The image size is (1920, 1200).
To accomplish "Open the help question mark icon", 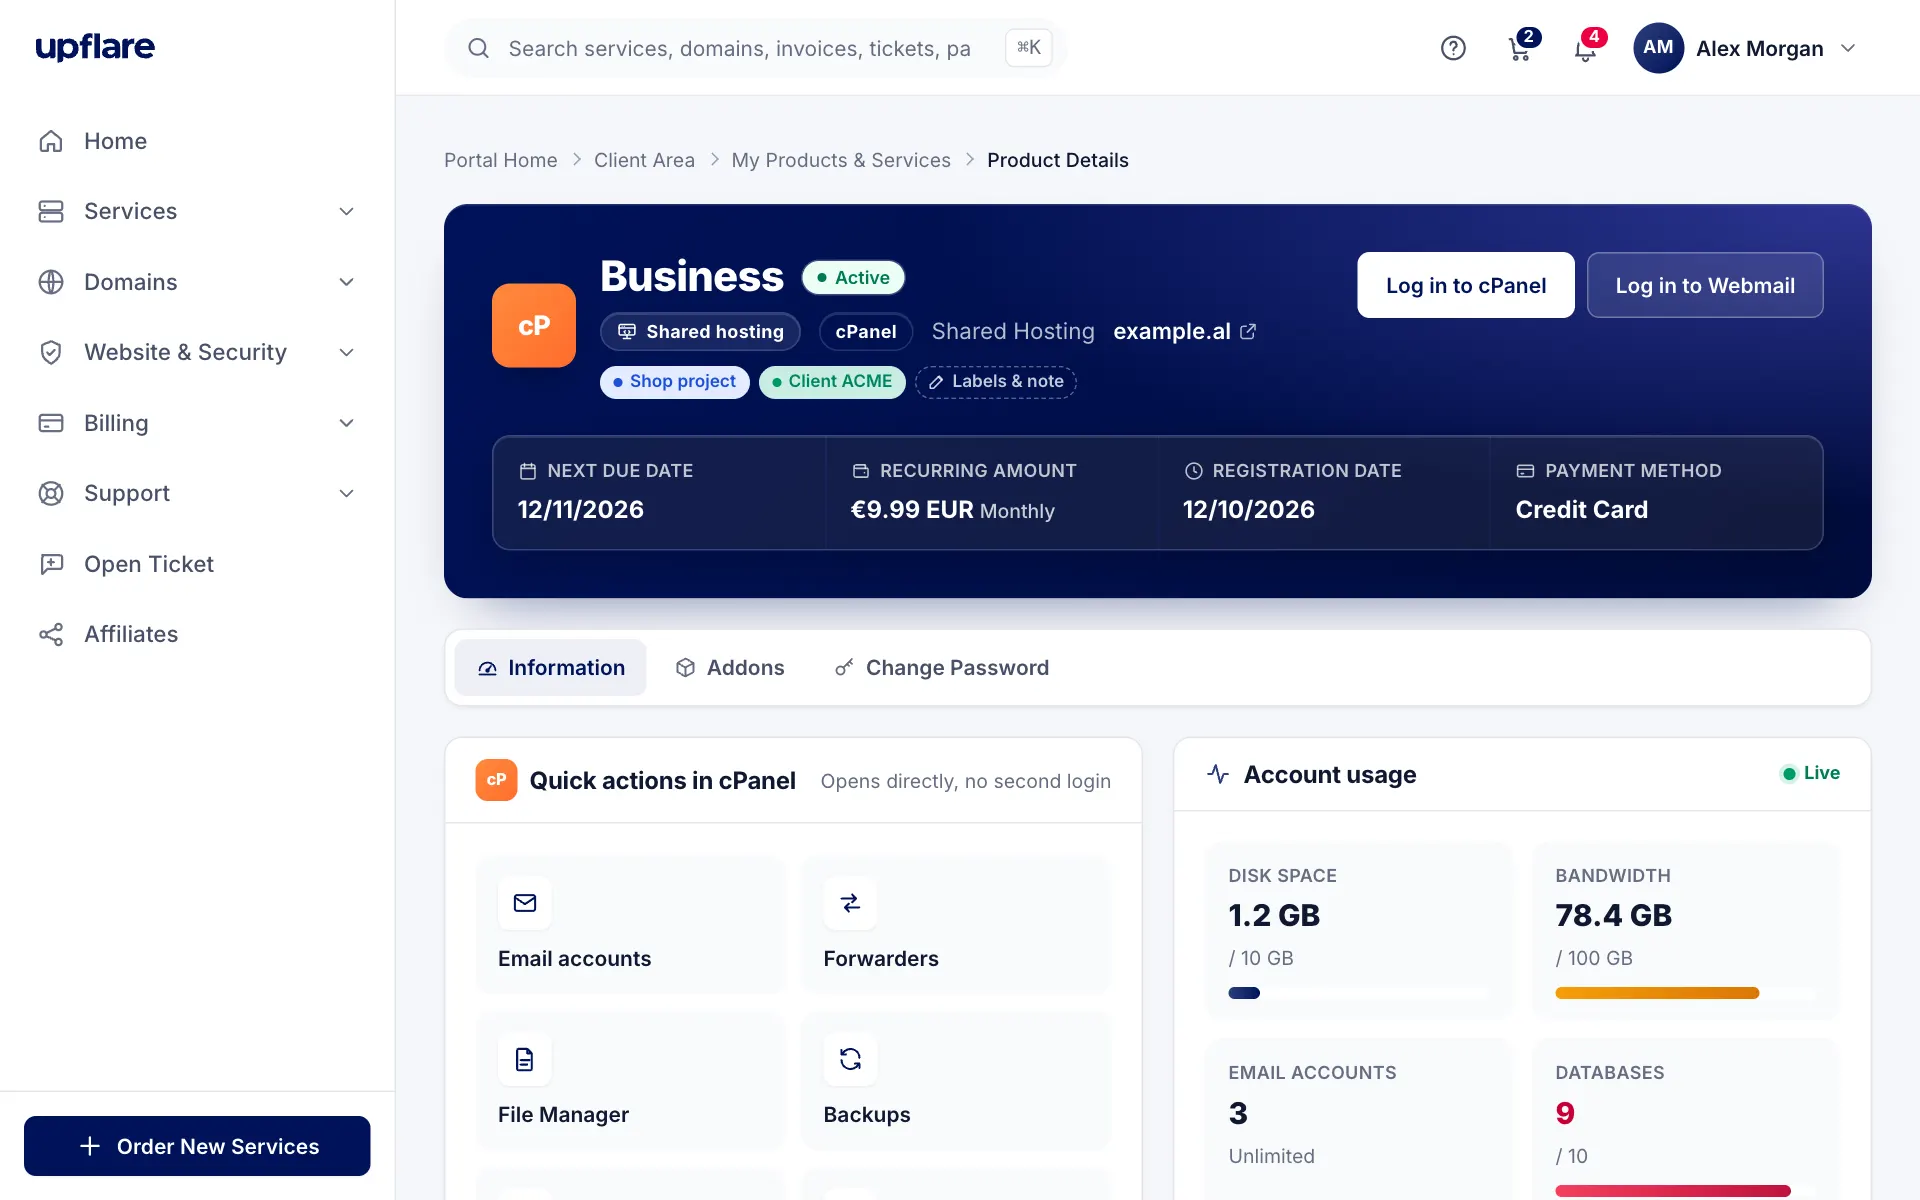I will (x=1453, y=48).
